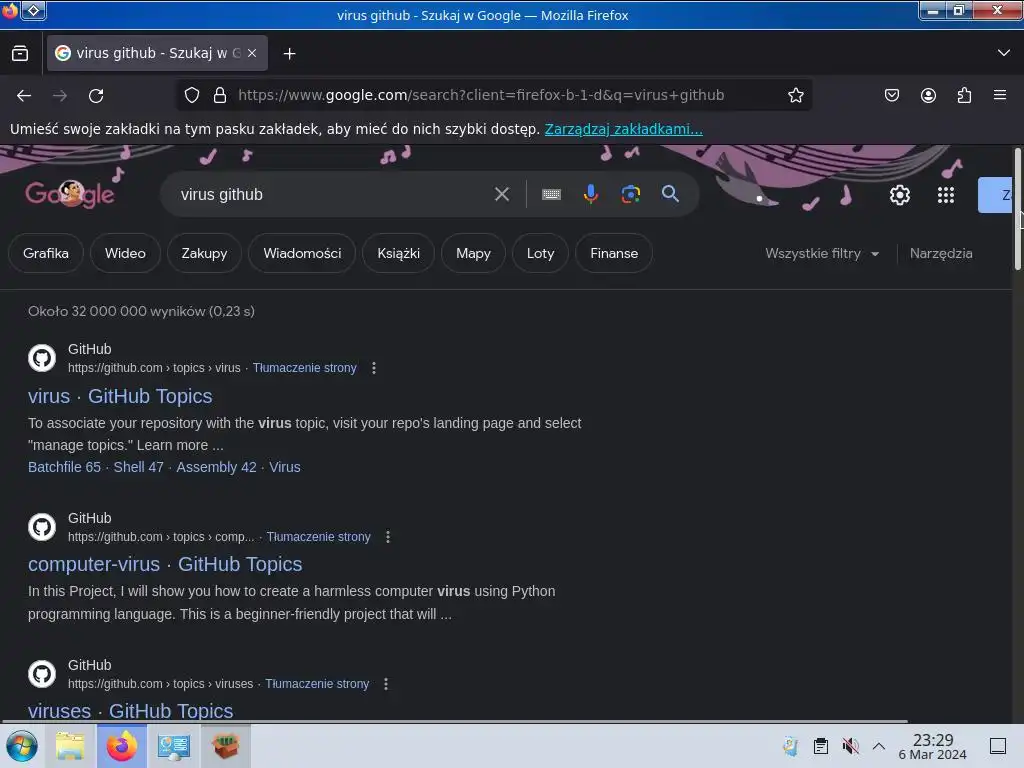Expand hidden tray icons arrow

click(879, 746)
